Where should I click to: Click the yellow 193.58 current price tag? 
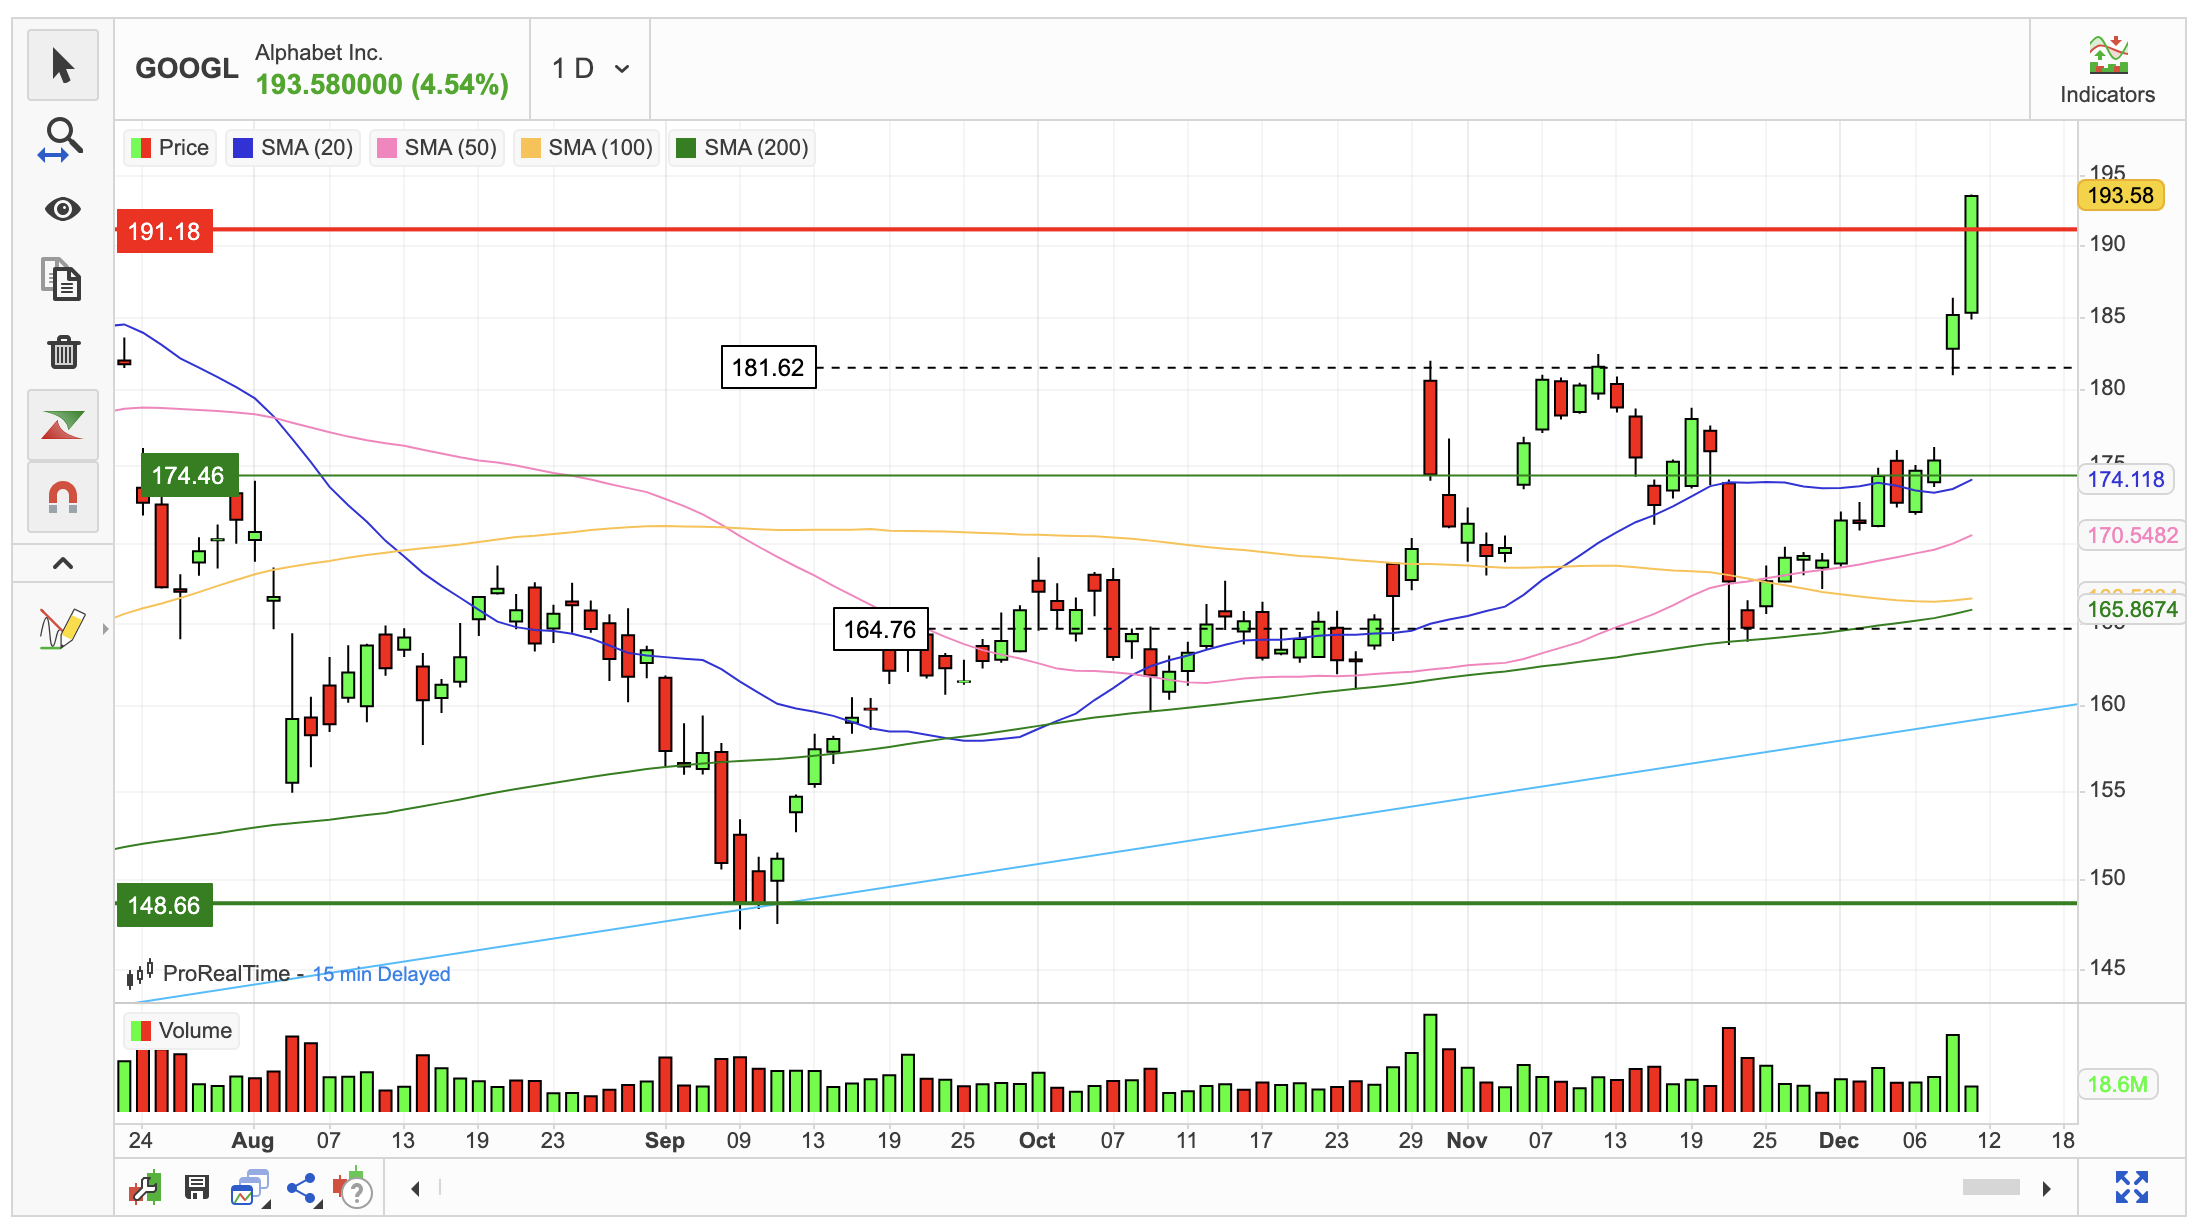click(x=2121, y=195)
